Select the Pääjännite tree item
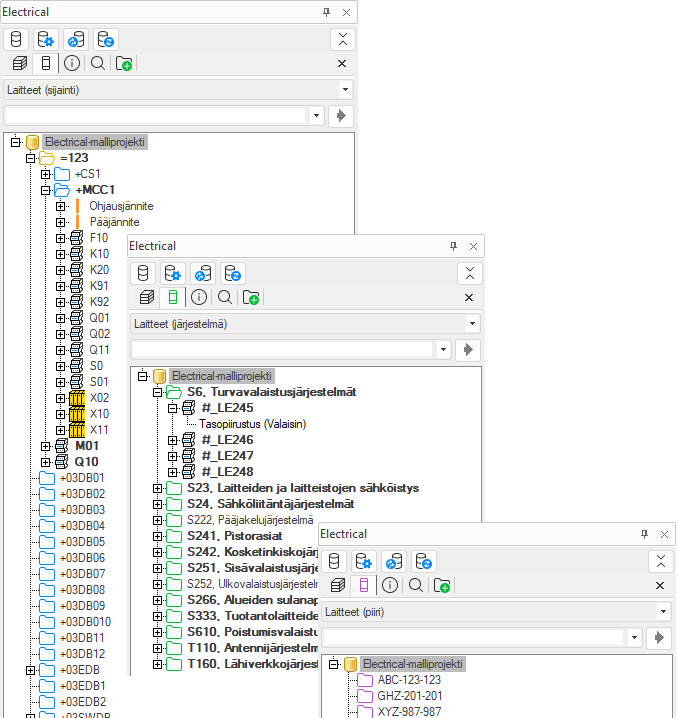Viewport: 678px width, 718px height. pos(114,222)
